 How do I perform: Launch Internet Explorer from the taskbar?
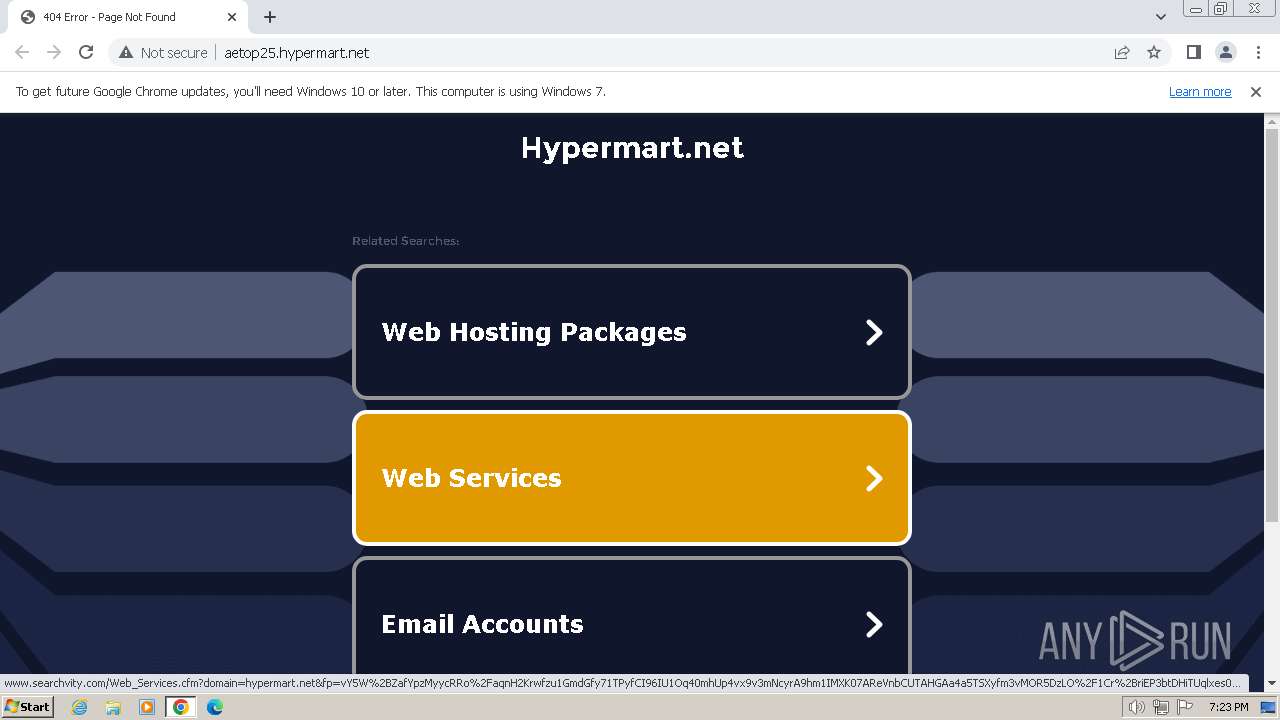[80, 707]
